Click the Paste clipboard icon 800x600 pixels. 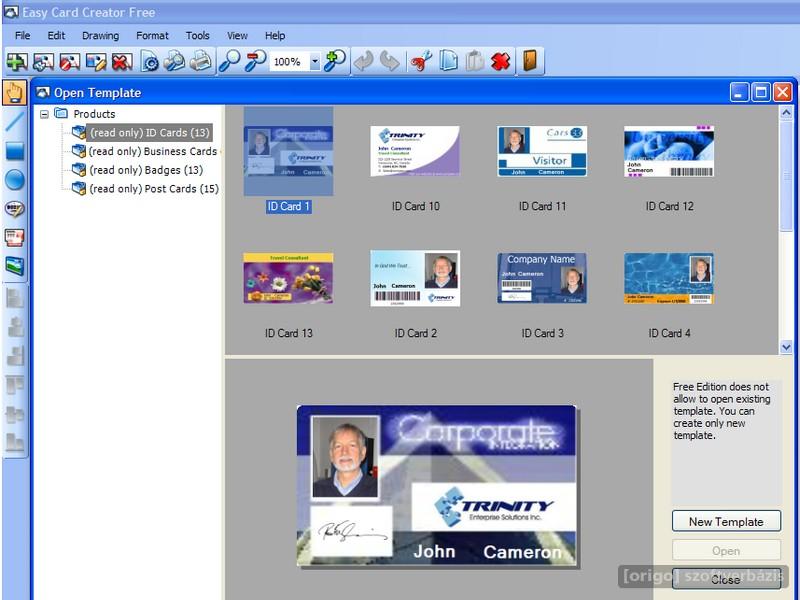[474, 61]
